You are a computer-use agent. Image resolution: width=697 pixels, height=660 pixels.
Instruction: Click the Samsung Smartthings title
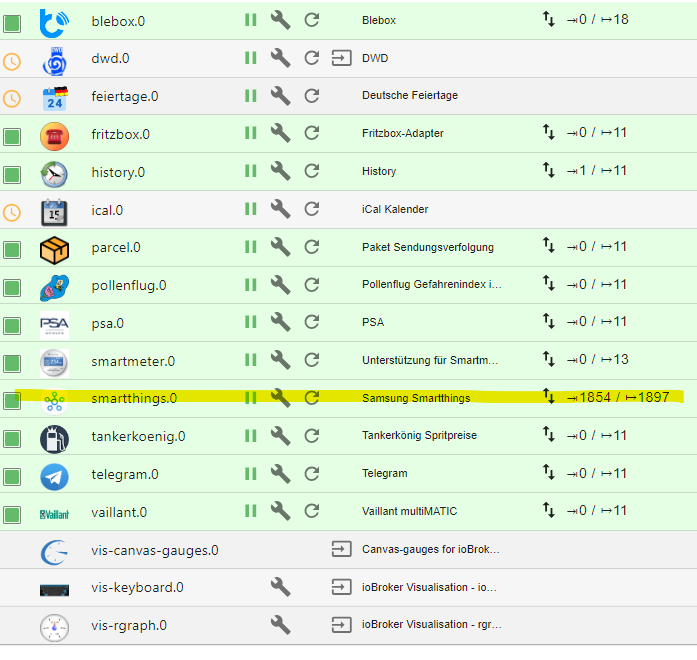point(415,398)
